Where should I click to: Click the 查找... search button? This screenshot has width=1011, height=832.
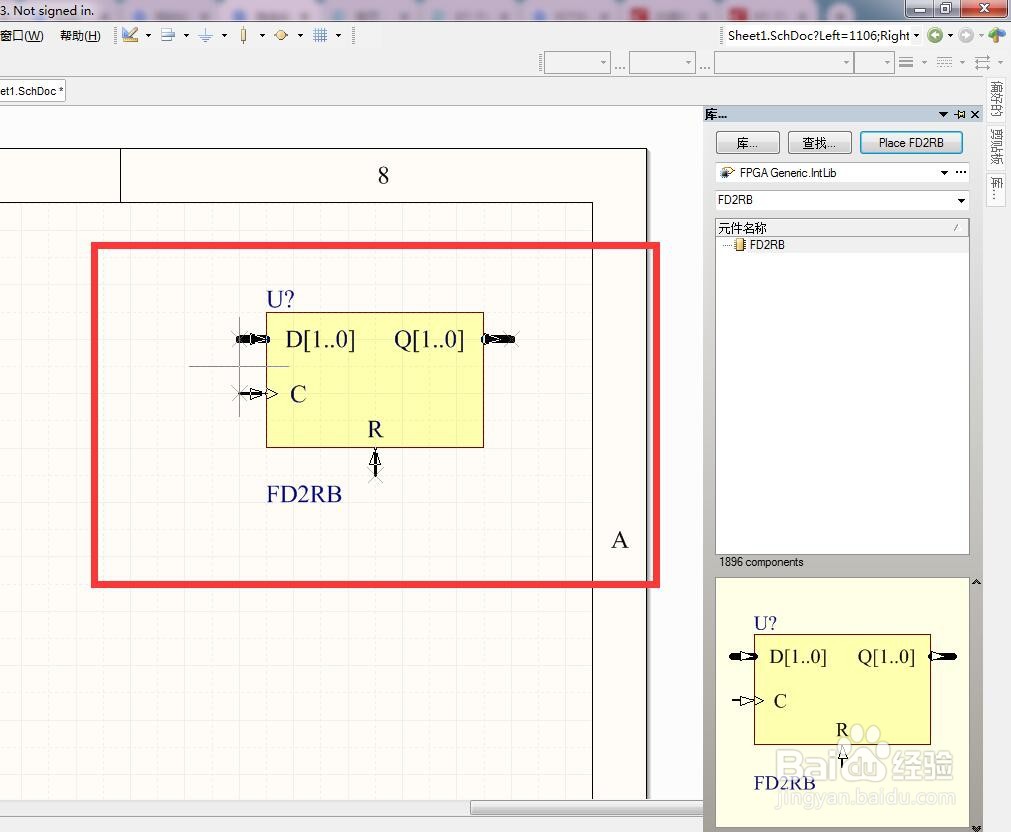click(x=820, y=143)
